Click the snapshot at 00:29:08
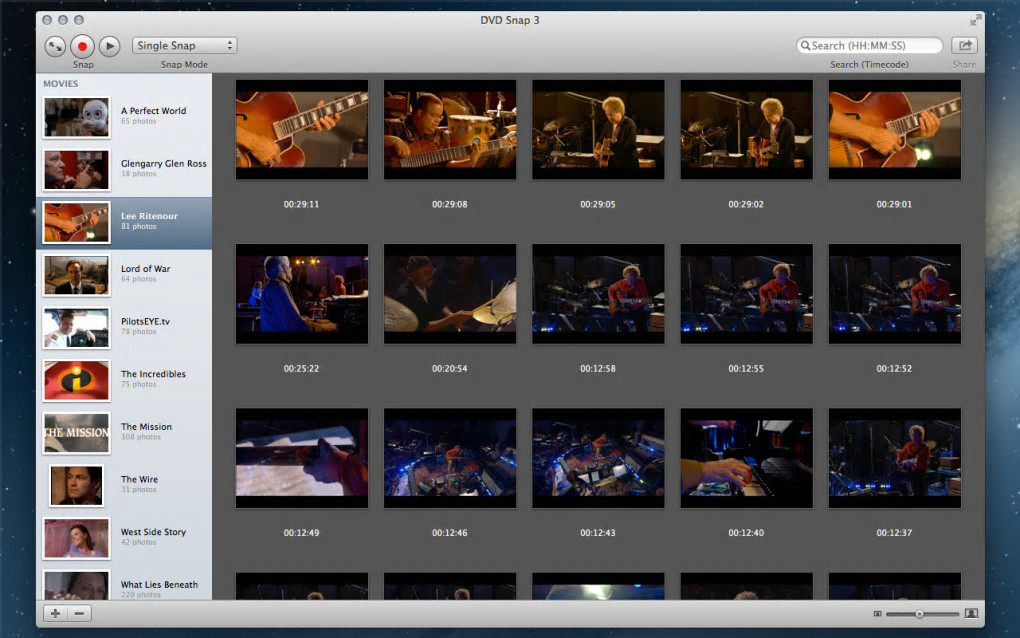1020x638 pixels. click(x=450, y=129)
